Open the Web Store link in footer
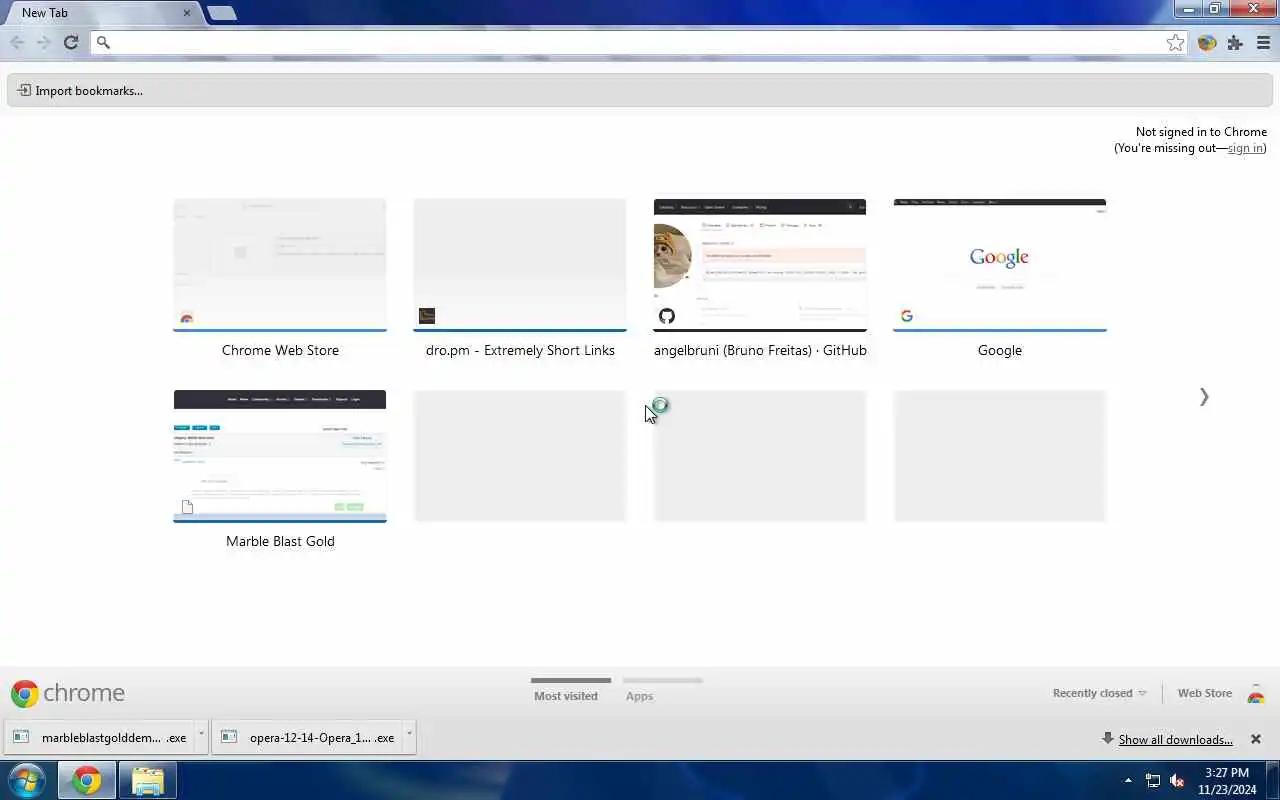This screenshot has width=1280, height=800. click(x=1205, y=693)
